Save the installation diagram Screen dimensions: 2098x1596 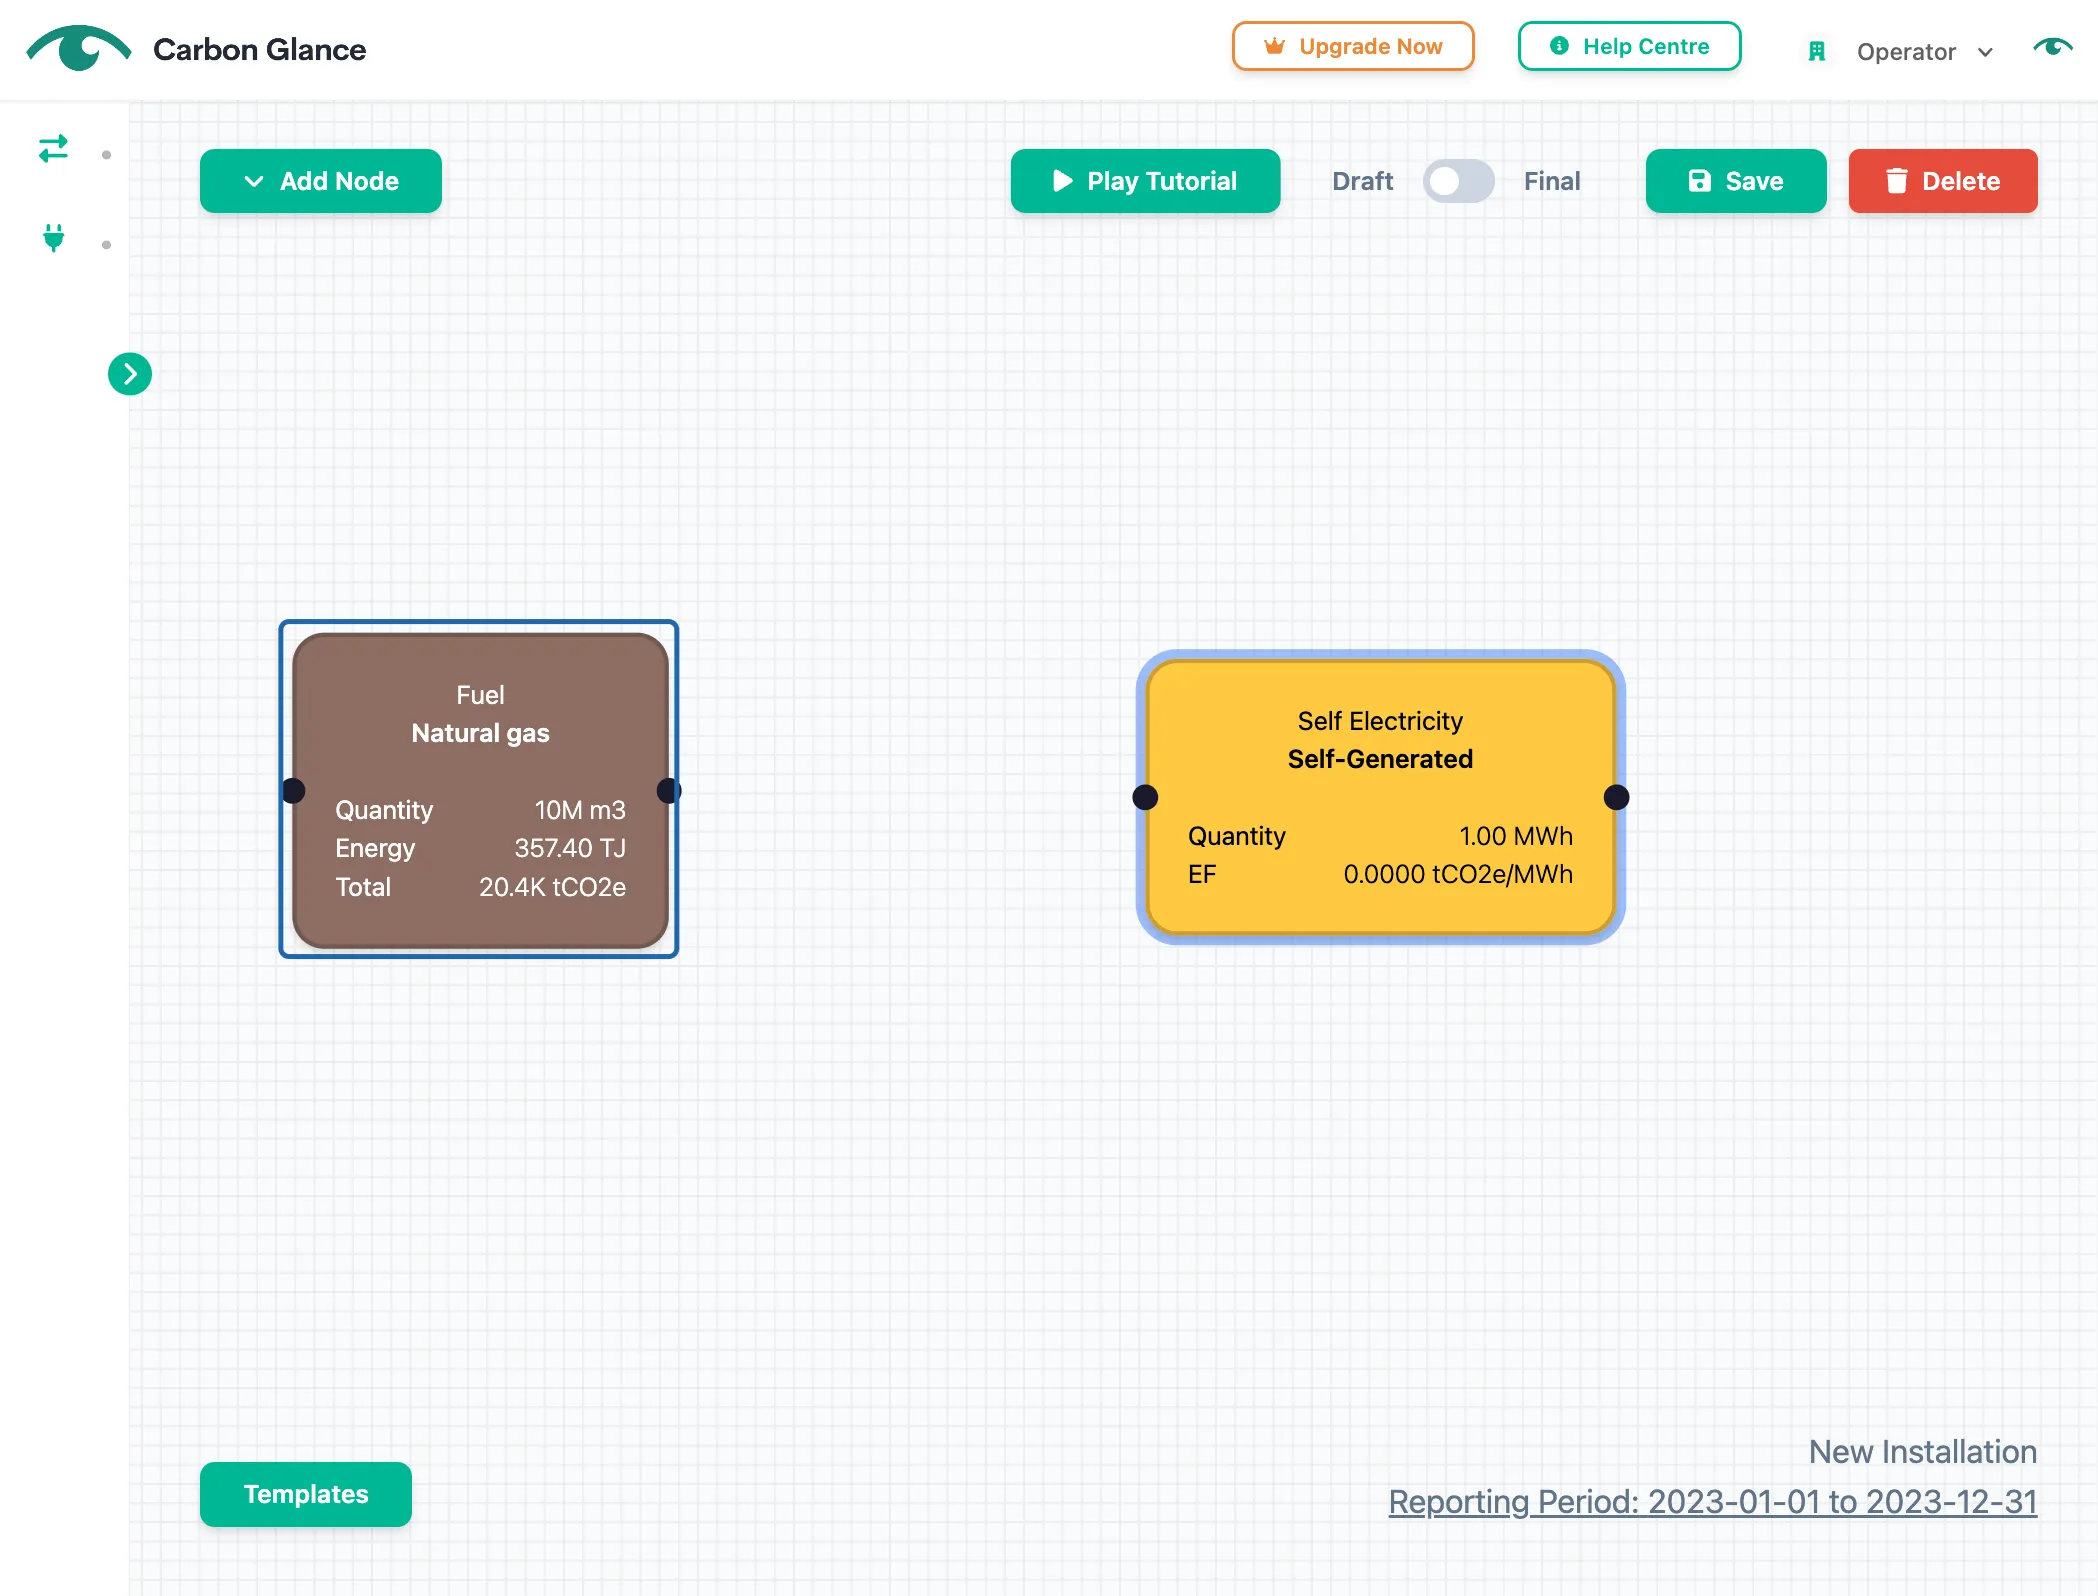pyautogui.click(x=1736, y=181)
